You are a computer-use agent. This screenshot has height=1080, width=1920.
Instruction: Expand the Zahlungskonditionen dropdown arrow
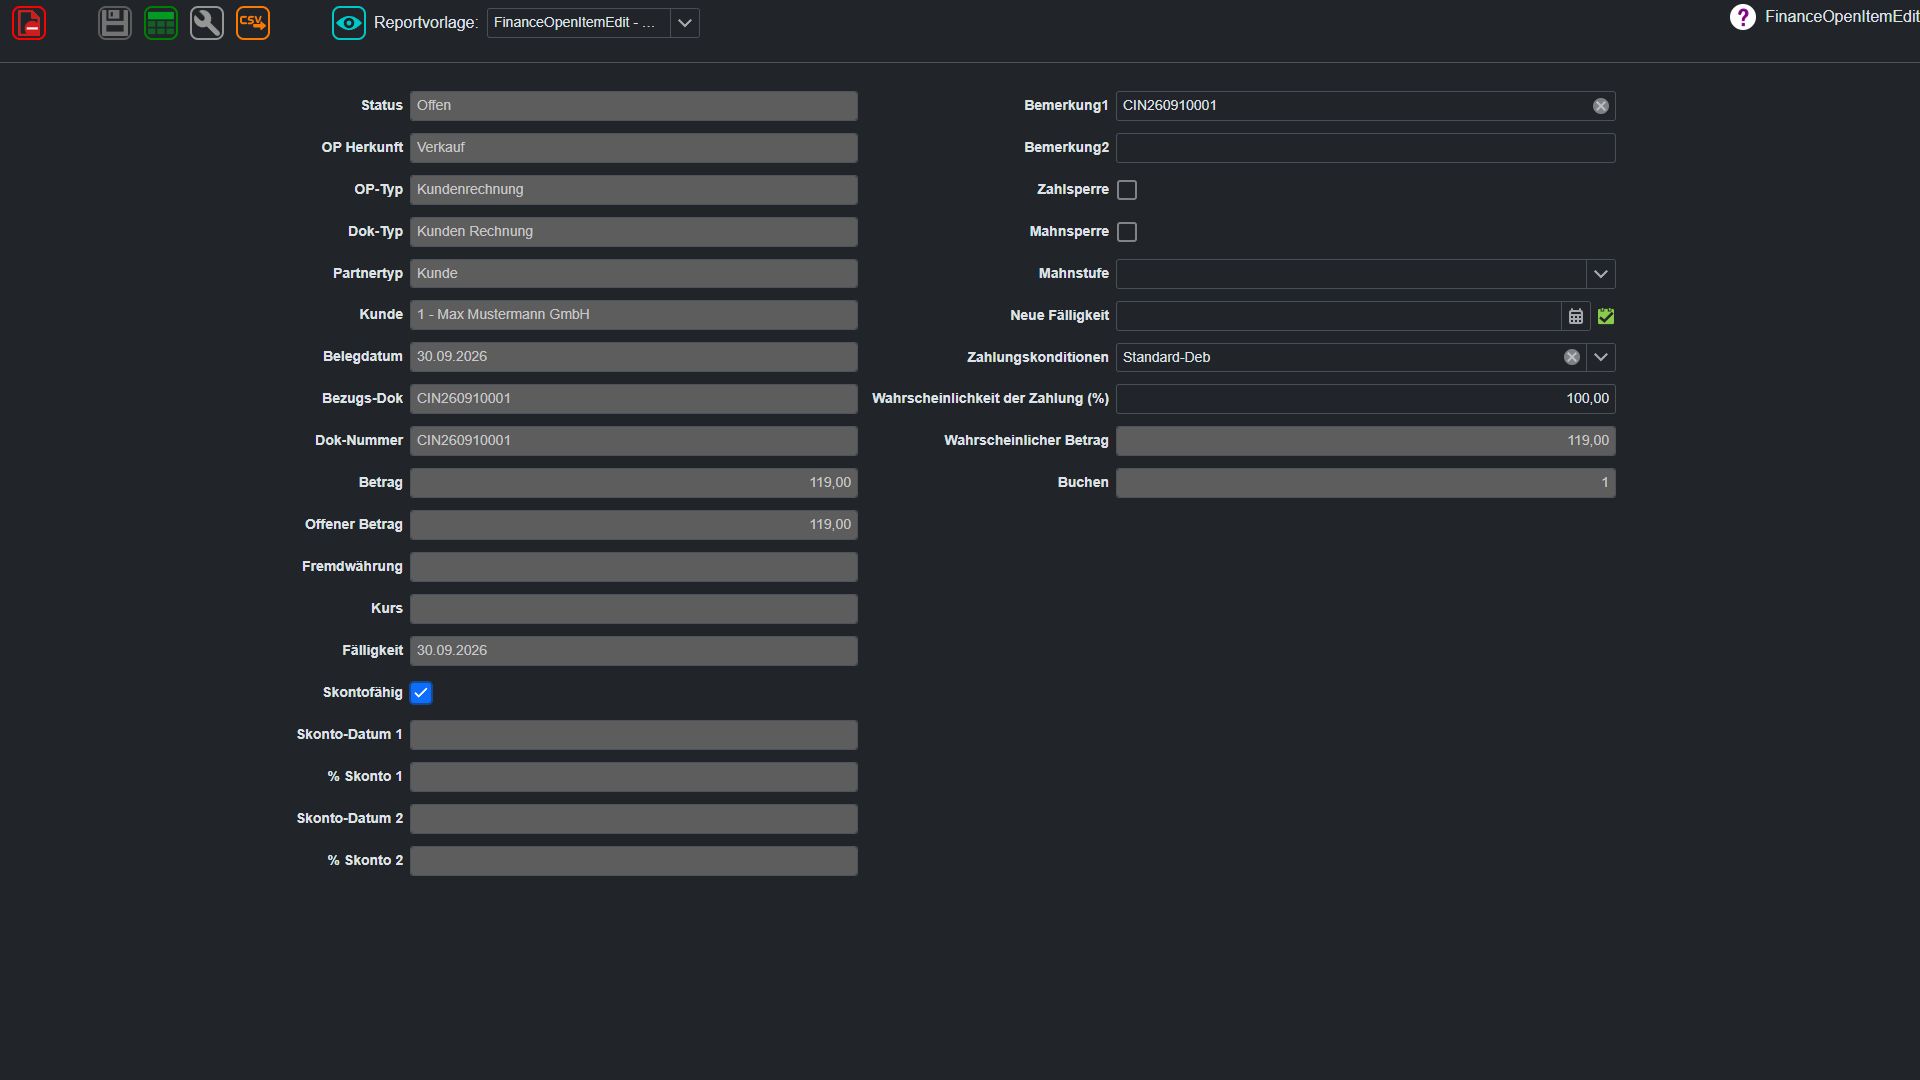tap(1601, 357)
